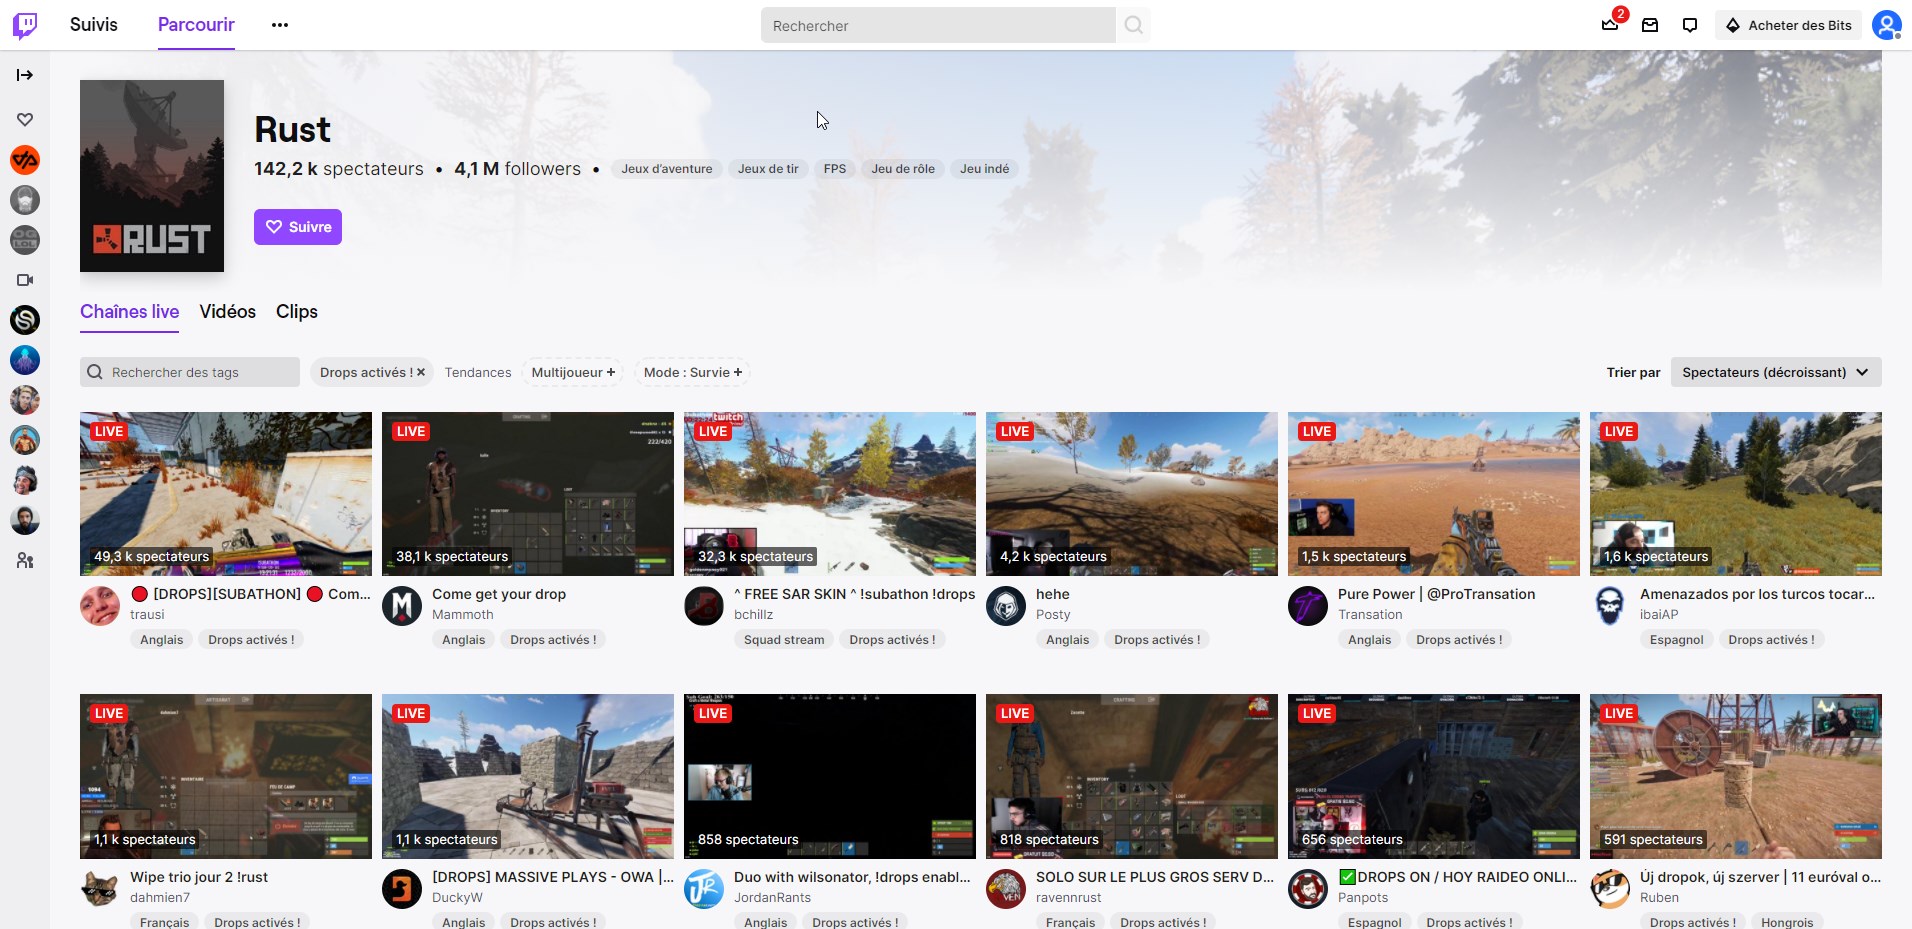The width and height of the screenshot is (1912, 929).
Task: Open the user profile avatar menu
Action: tap(1886, 25)
